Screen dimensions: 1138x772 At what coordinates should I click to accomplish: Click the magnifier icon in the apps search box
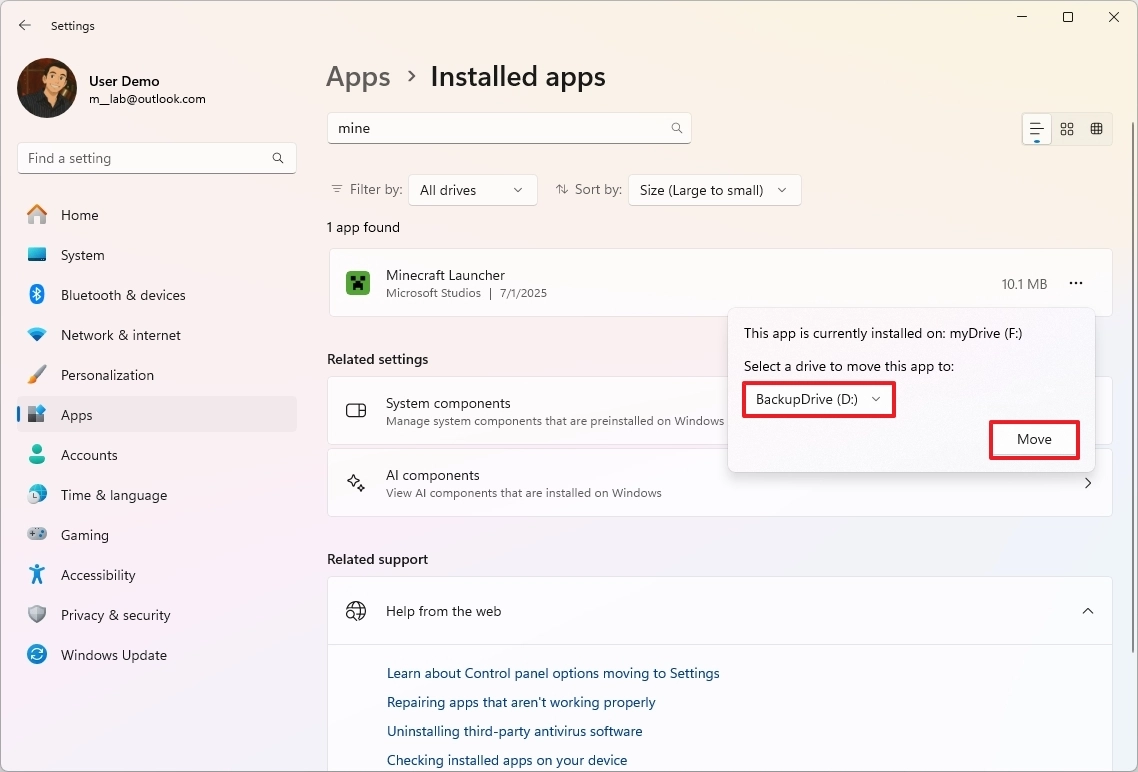pyautogui.click(x=676, y=128)
